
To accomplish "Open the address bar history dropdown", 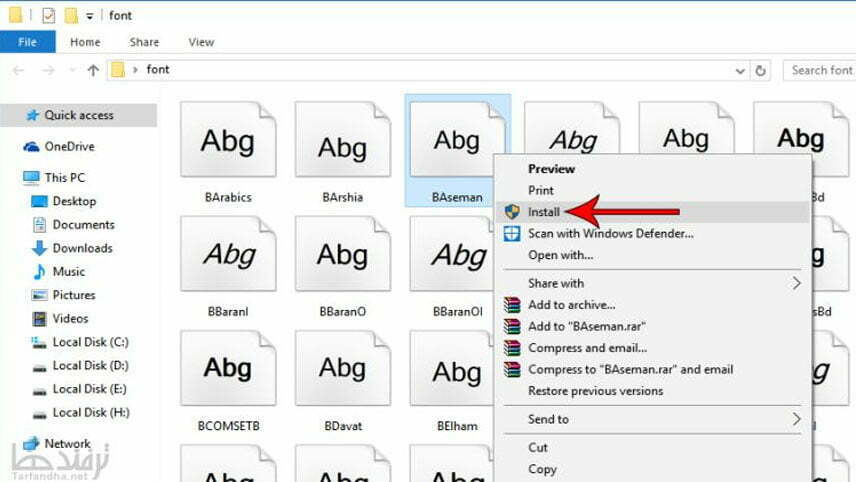I will [740, 71].
